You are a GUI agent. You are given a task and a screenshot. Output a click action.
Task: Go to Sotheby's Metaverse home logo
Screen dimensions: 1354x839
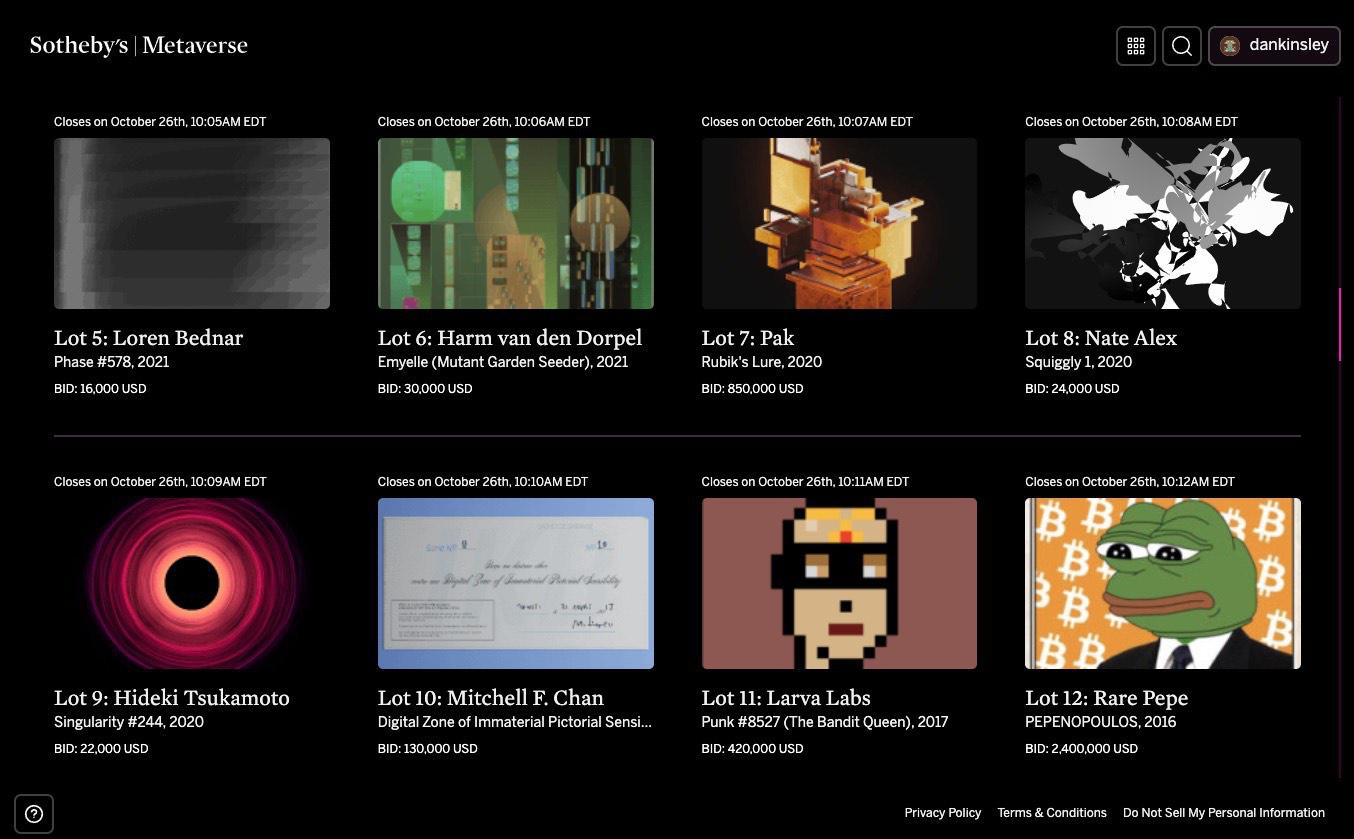(x=139, y=45)
